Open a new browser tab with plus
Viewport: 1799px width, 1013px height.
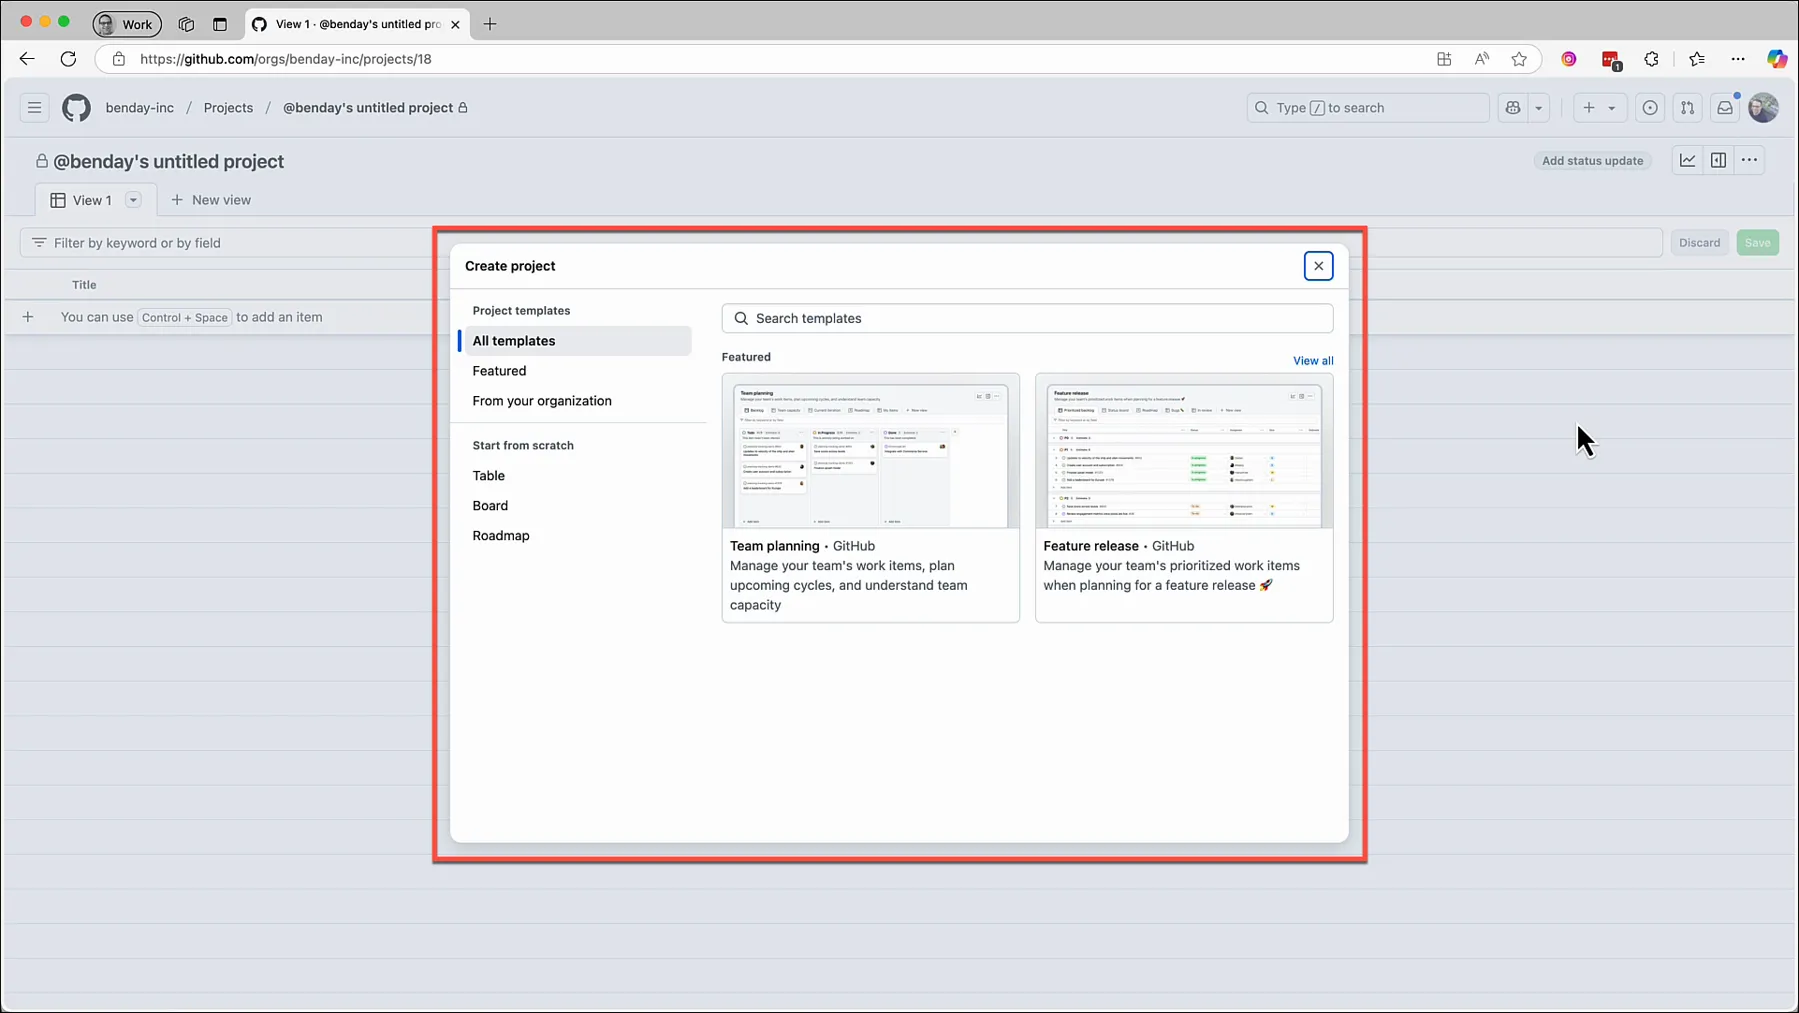tap(490, 24)
